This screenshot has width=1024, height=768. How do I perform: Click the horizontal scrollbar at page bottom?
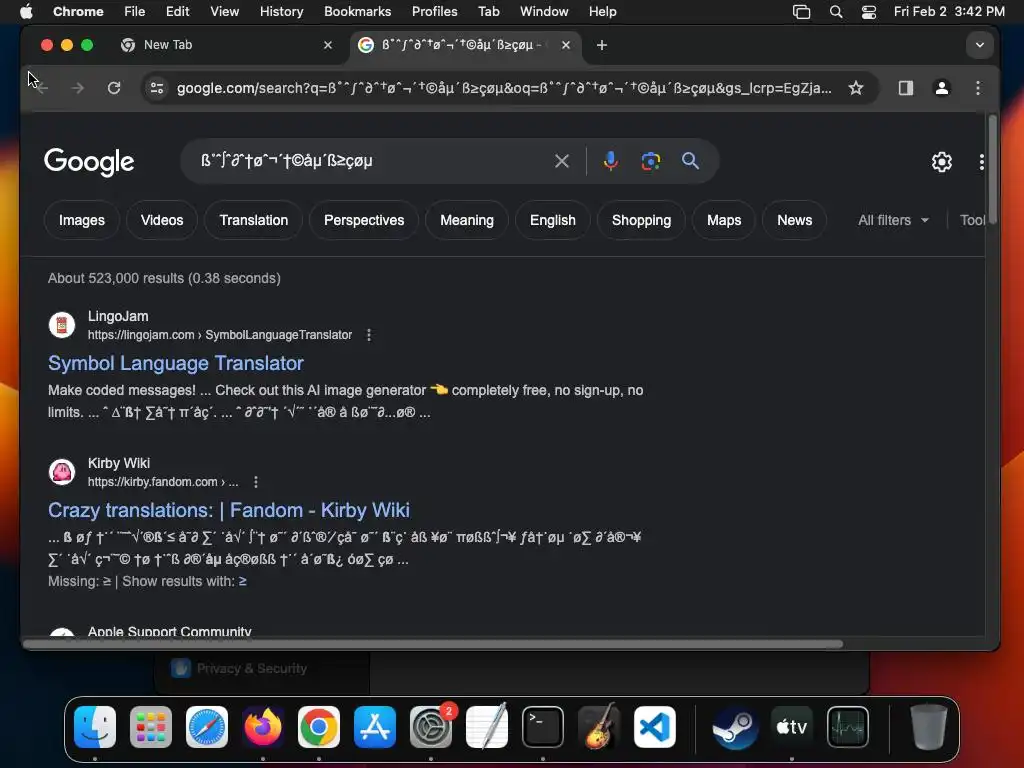point(433,644)
